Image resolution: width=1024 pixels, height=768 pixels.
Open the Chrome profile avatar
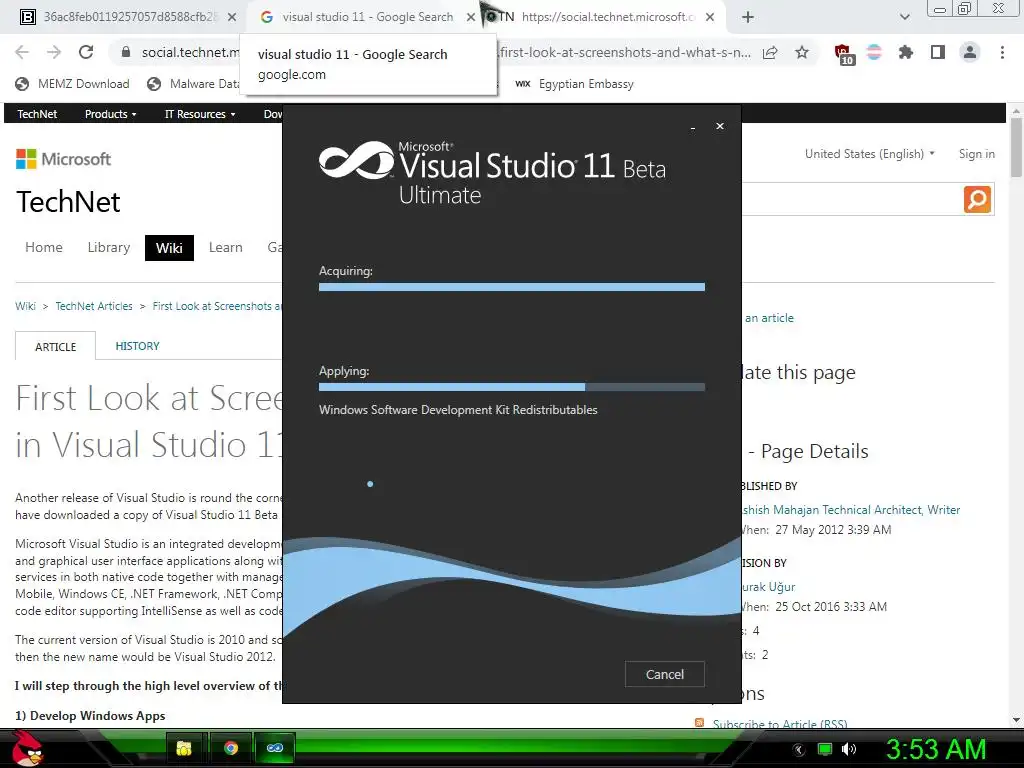coord(970,52)
